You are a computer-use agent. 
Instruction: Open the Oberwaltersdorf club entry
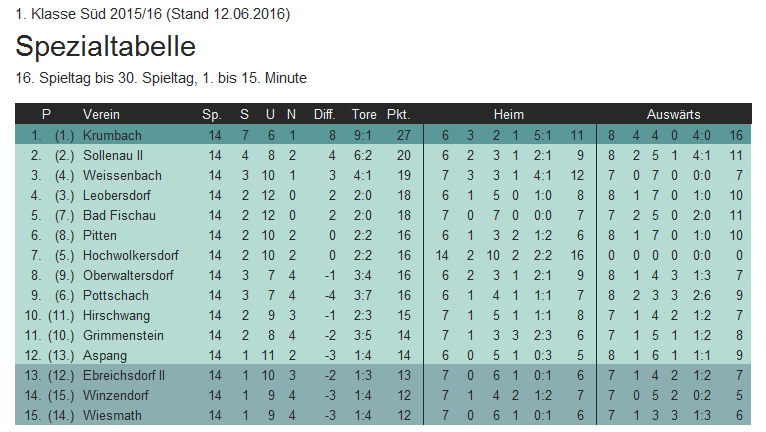tap(128, 275)
